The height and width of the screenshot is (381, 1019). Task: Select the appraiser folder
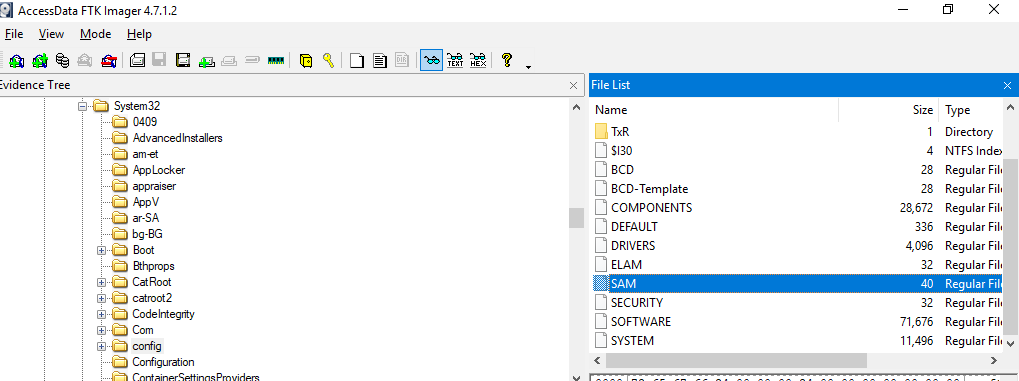click(154, 186)
